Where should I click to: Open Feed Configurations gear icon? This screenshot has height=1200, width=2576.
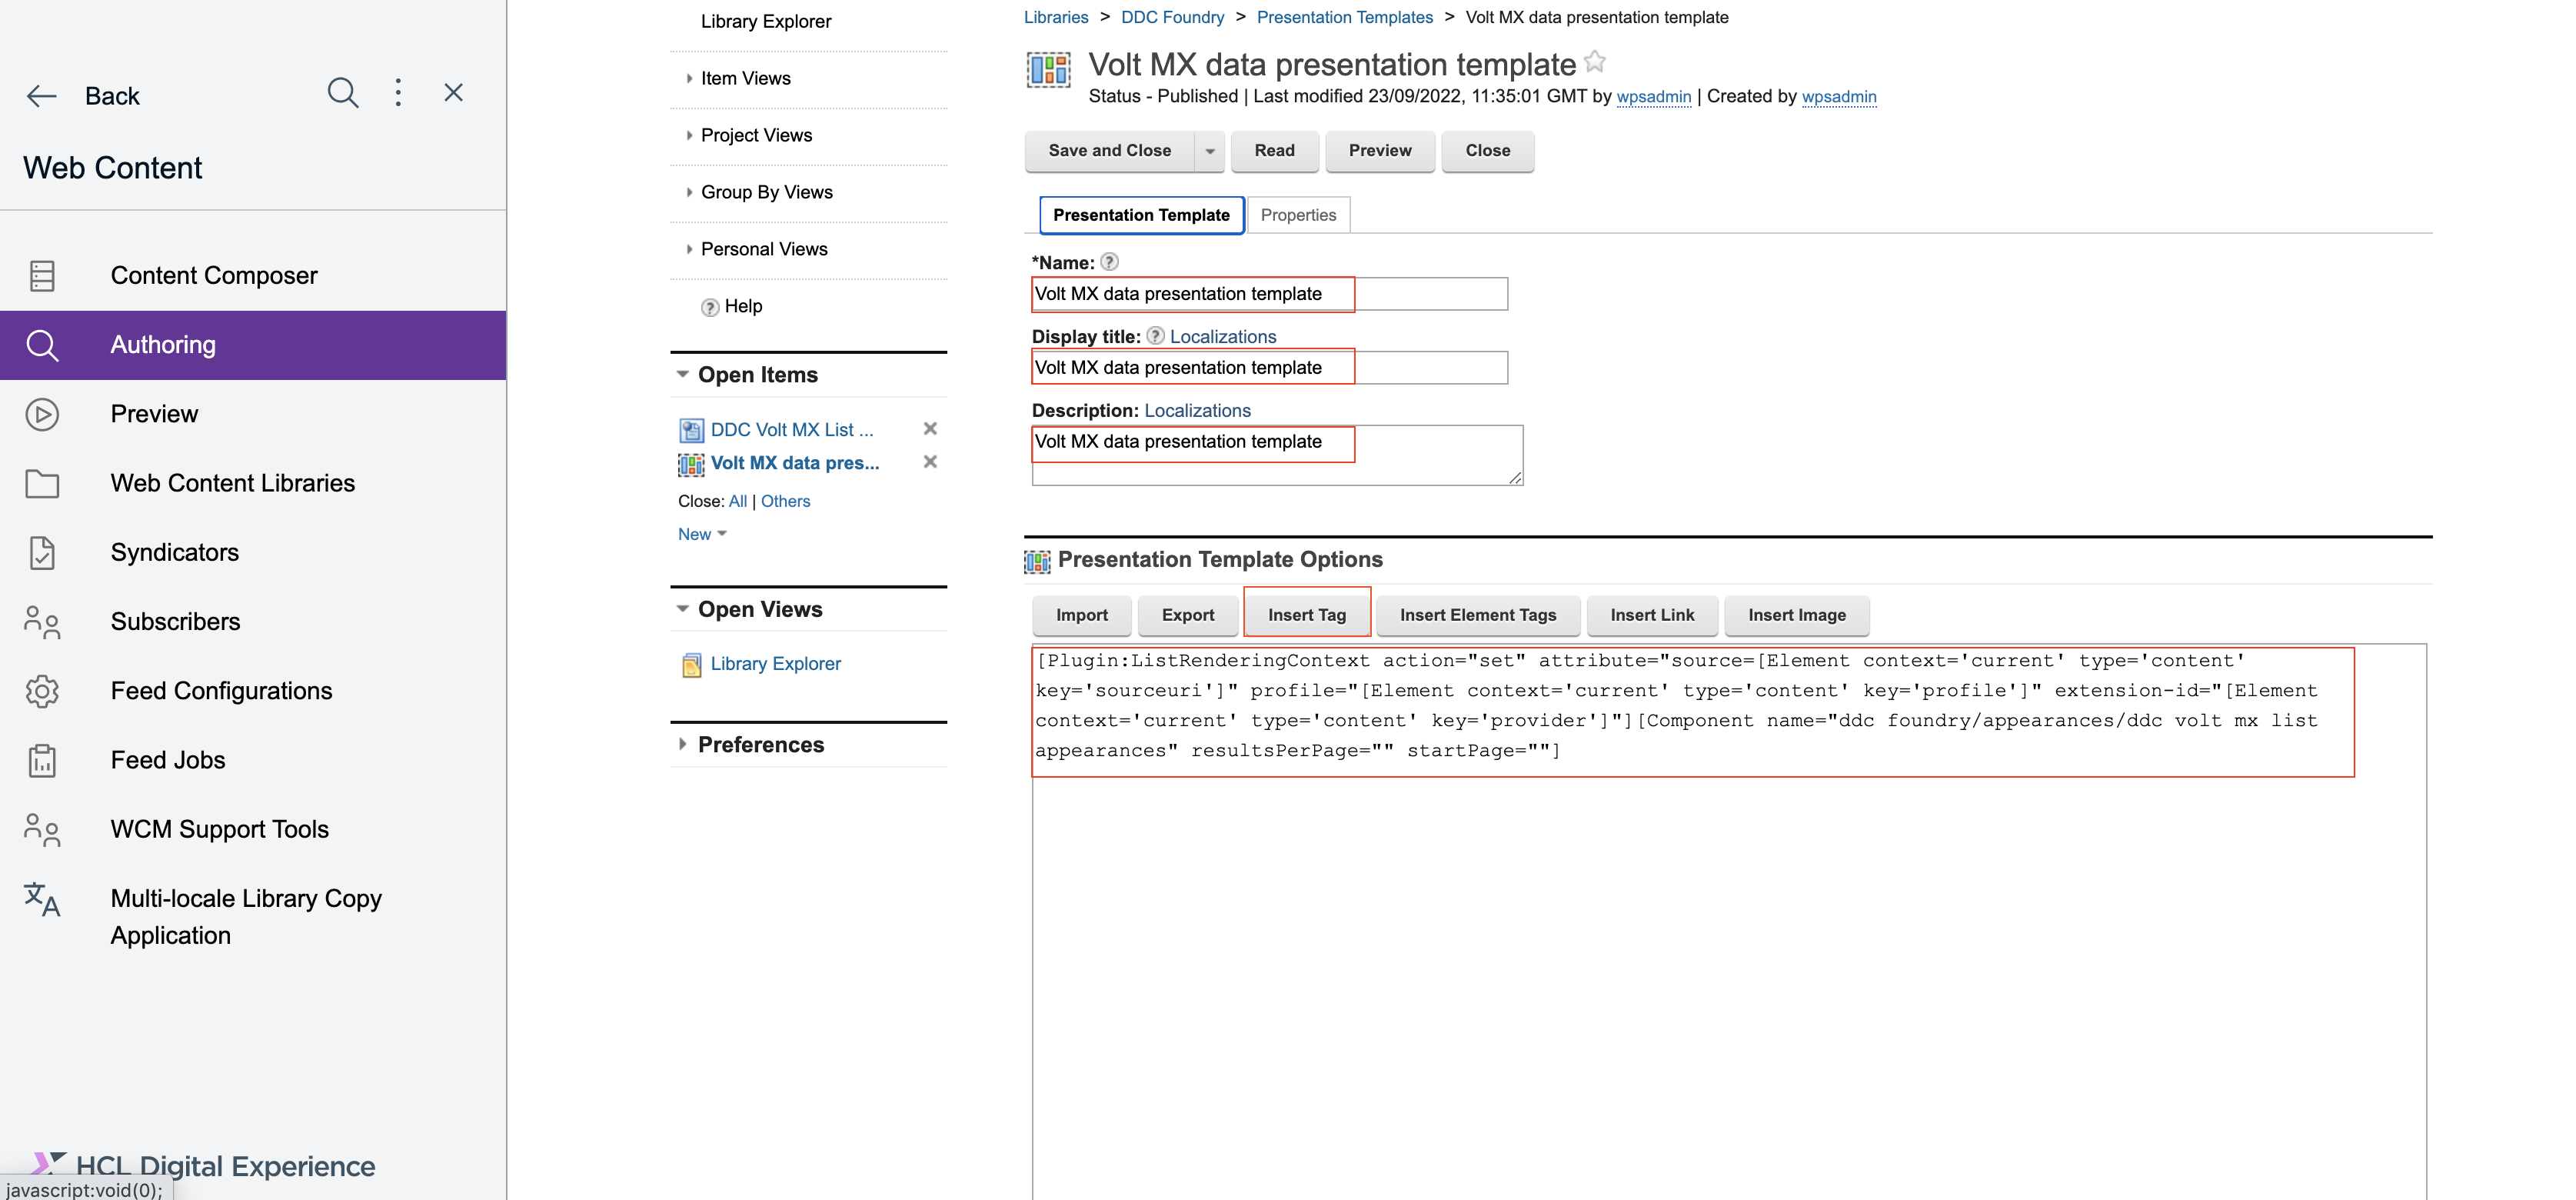pos(42,690)
